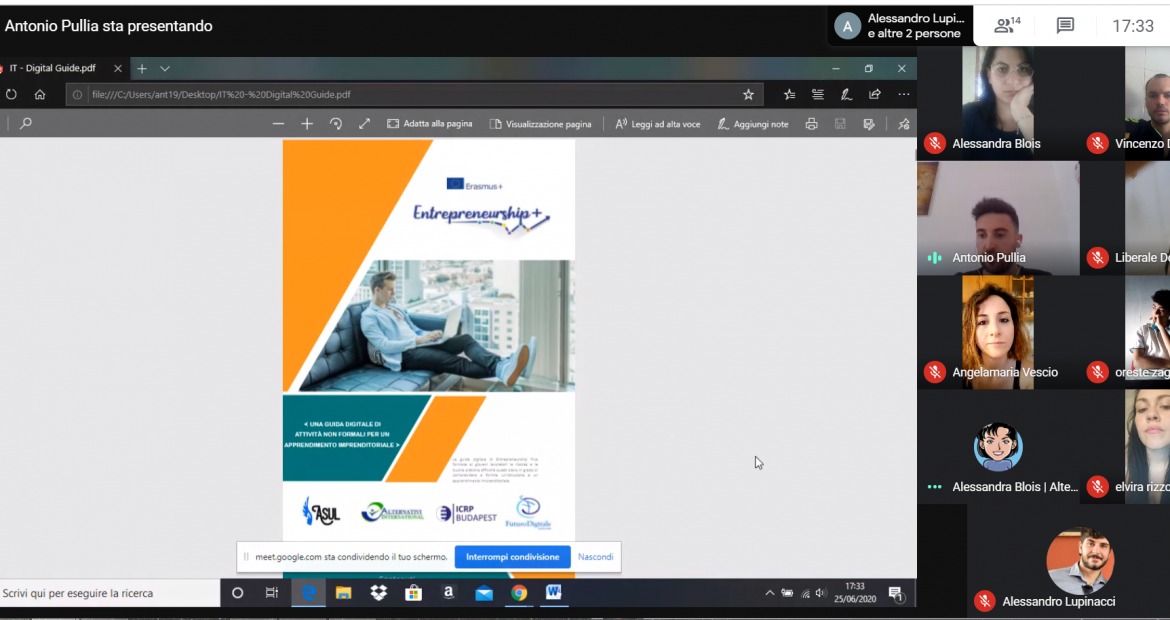The image size is (1170, 620).
Task: Open the Edge favorites hub
Action: click(x=789, y=95)
